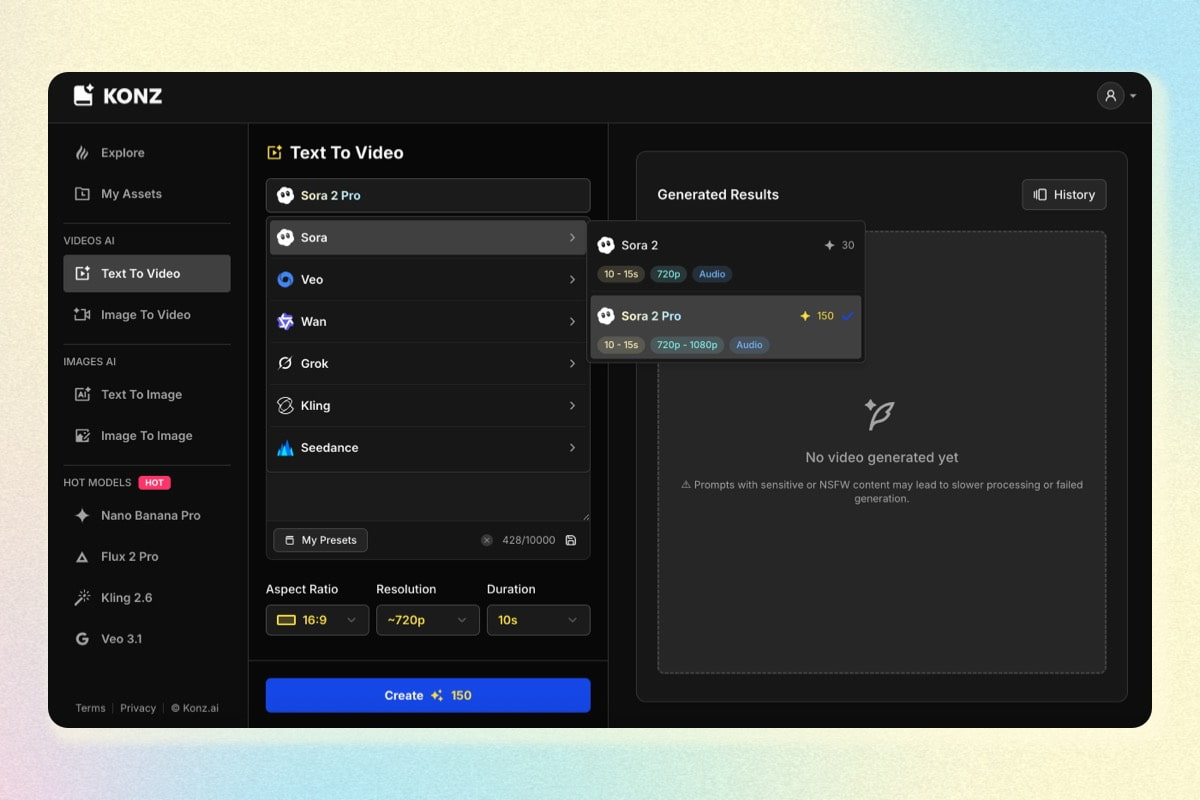Click the Text To Video heading icon

pos(274,153)
